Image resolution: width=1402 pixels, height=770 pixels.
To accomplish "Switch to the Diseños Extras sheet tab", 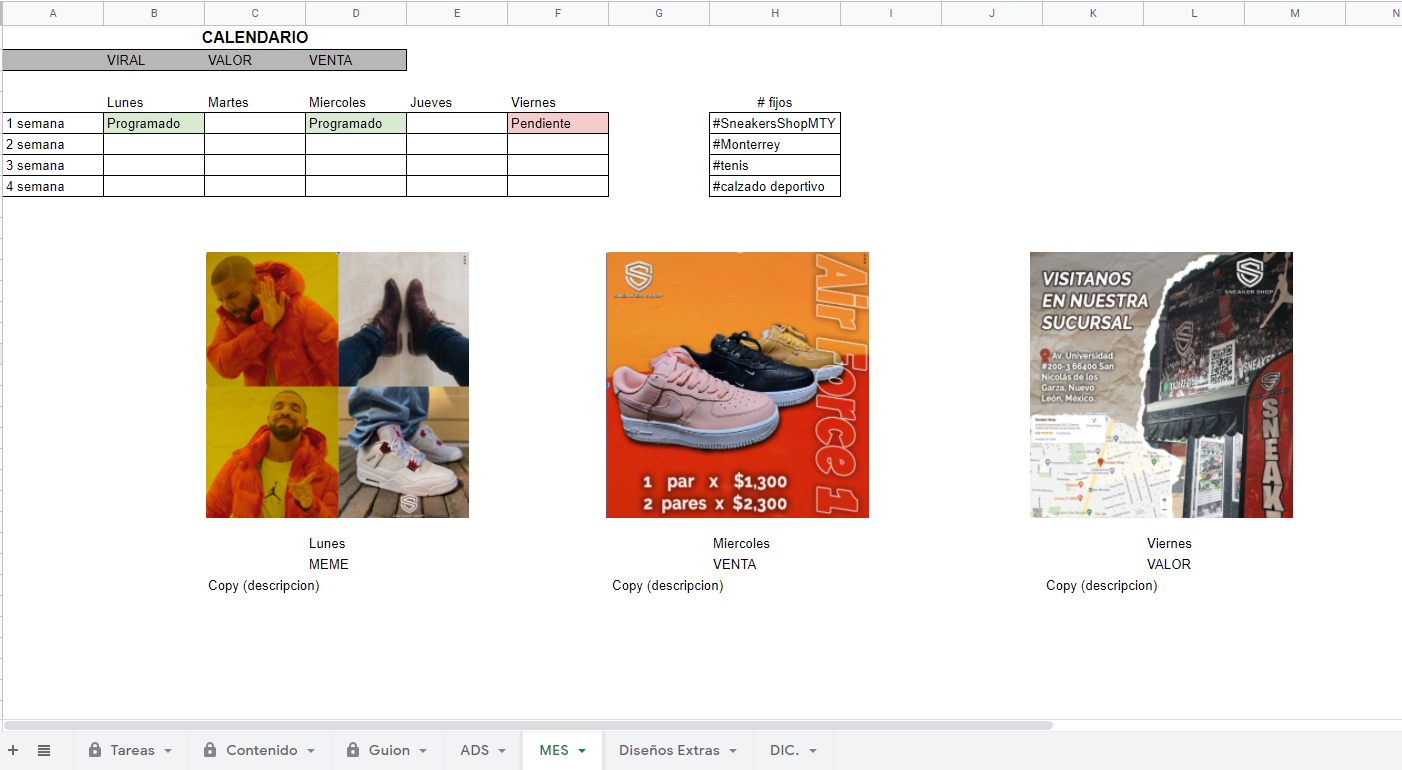I will click(x=668, y=750).
